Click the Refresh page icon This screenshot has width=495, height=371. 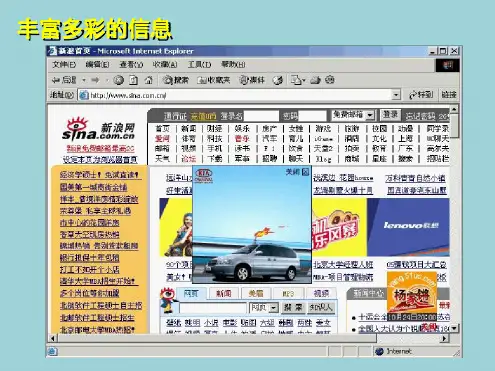click(x=133, y=80)
